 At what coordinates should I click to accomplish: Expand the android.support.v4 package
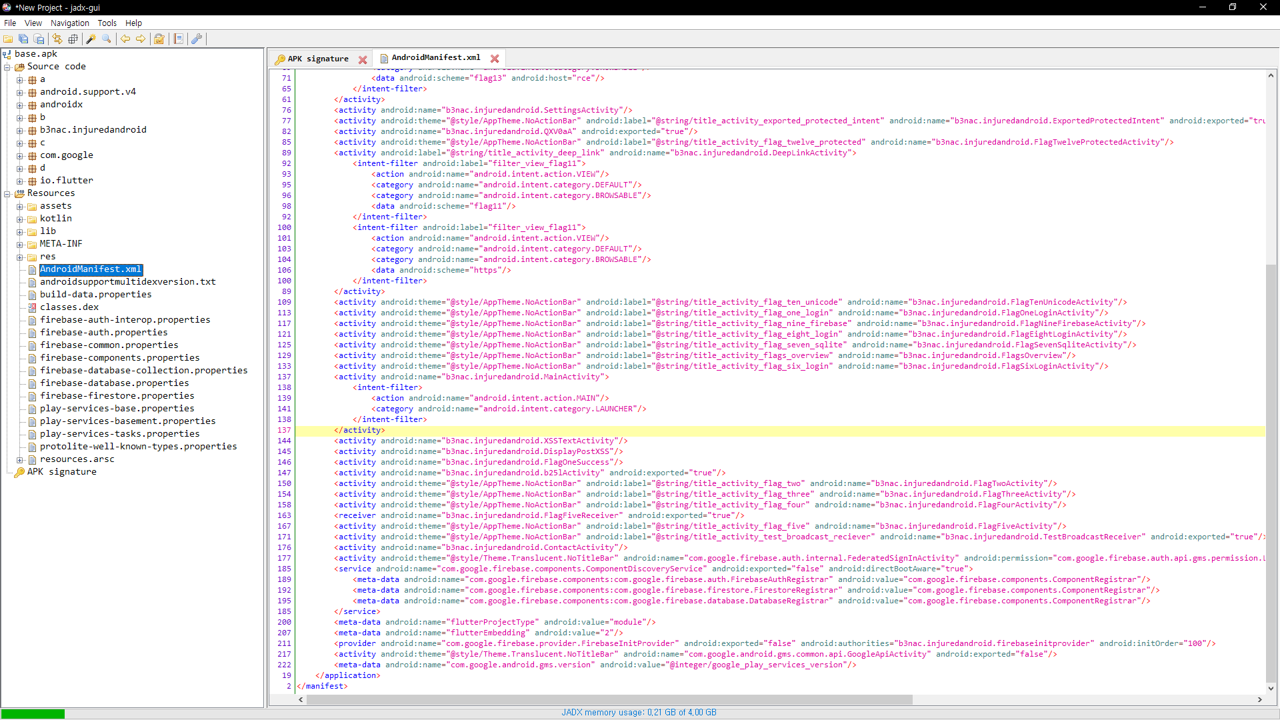[x=20, y=92]
